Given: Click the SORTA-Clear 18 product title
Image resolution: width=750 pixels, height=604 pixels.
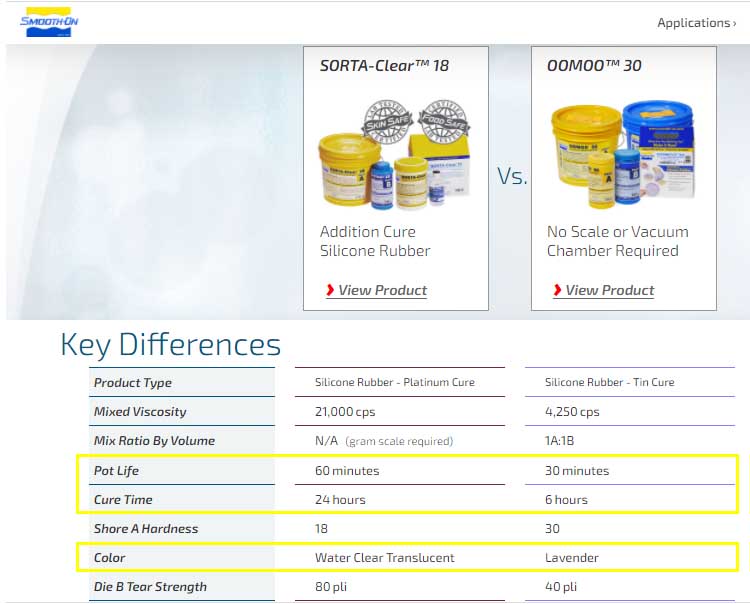Looking at the screenshot, I should tap(384, 66).
